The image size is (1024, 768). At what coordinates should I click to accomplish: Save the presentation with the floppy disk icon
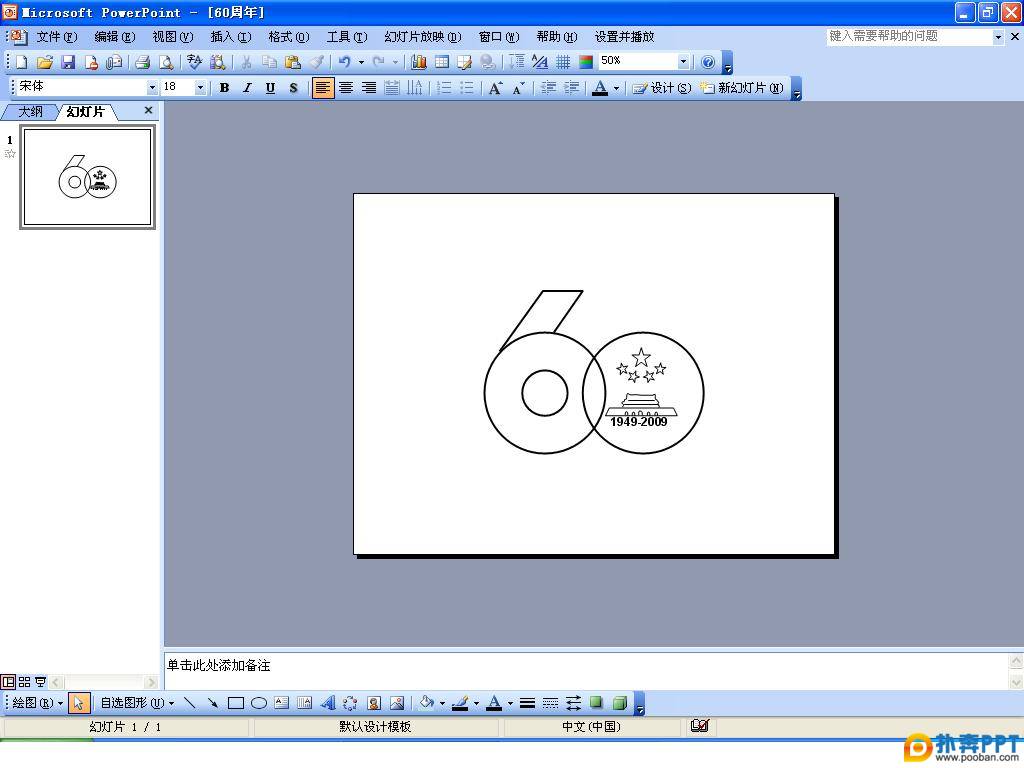pyautogui.click(x=68, y=62)
